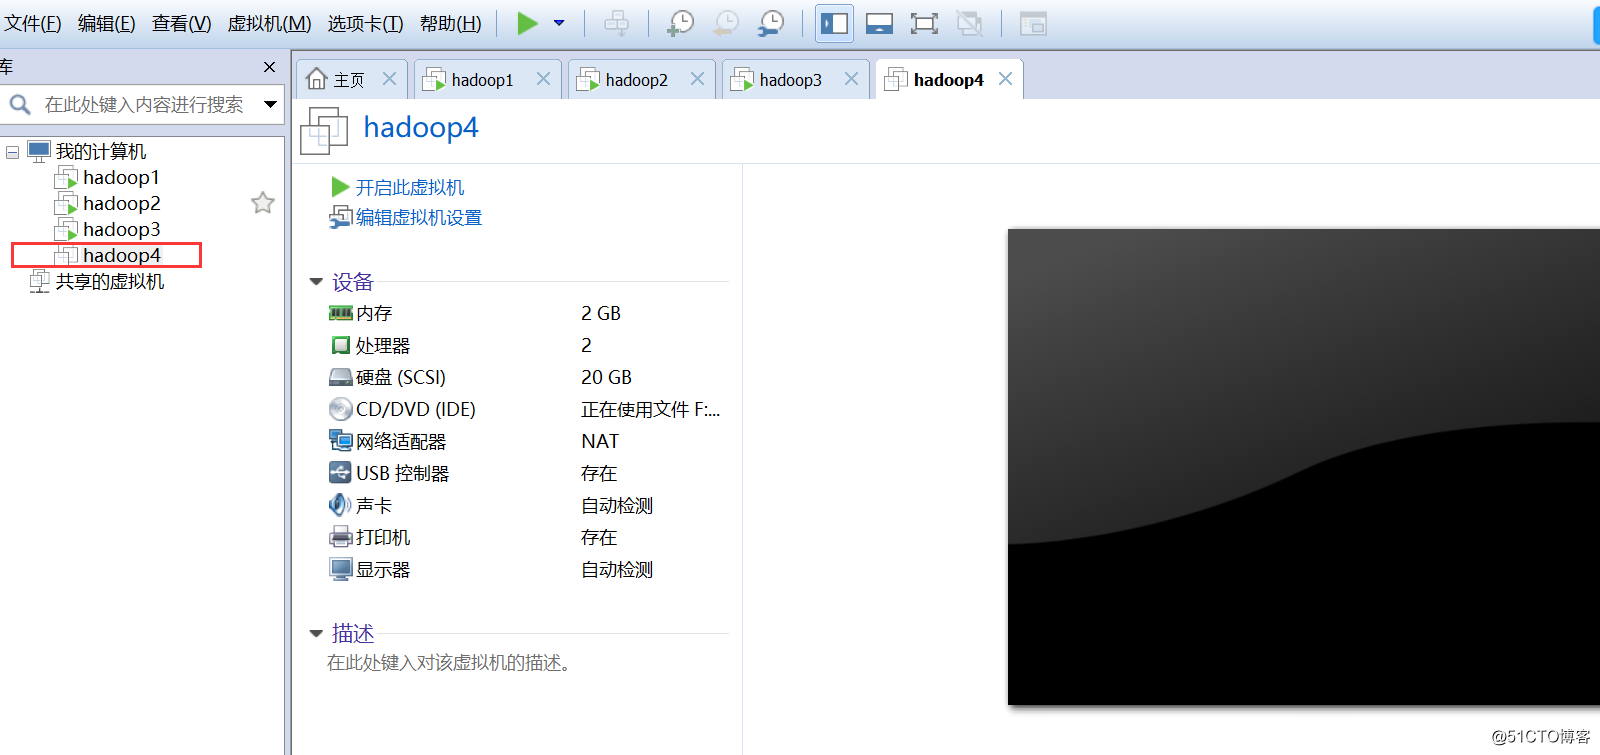This screenshot has width=1600, height=755.
Task: Click the 内存 memory device icon
Action: pos(340,313)
